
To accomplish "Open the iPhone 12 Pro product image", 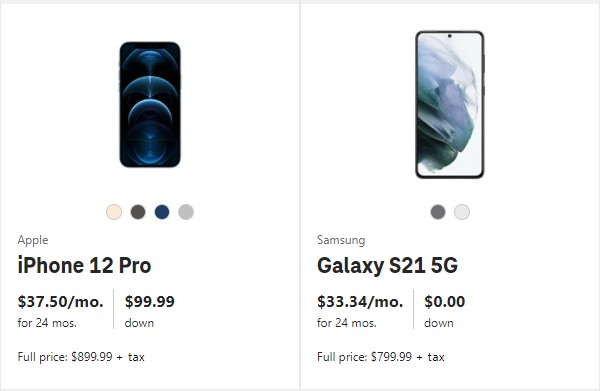I will click(150, 105).
